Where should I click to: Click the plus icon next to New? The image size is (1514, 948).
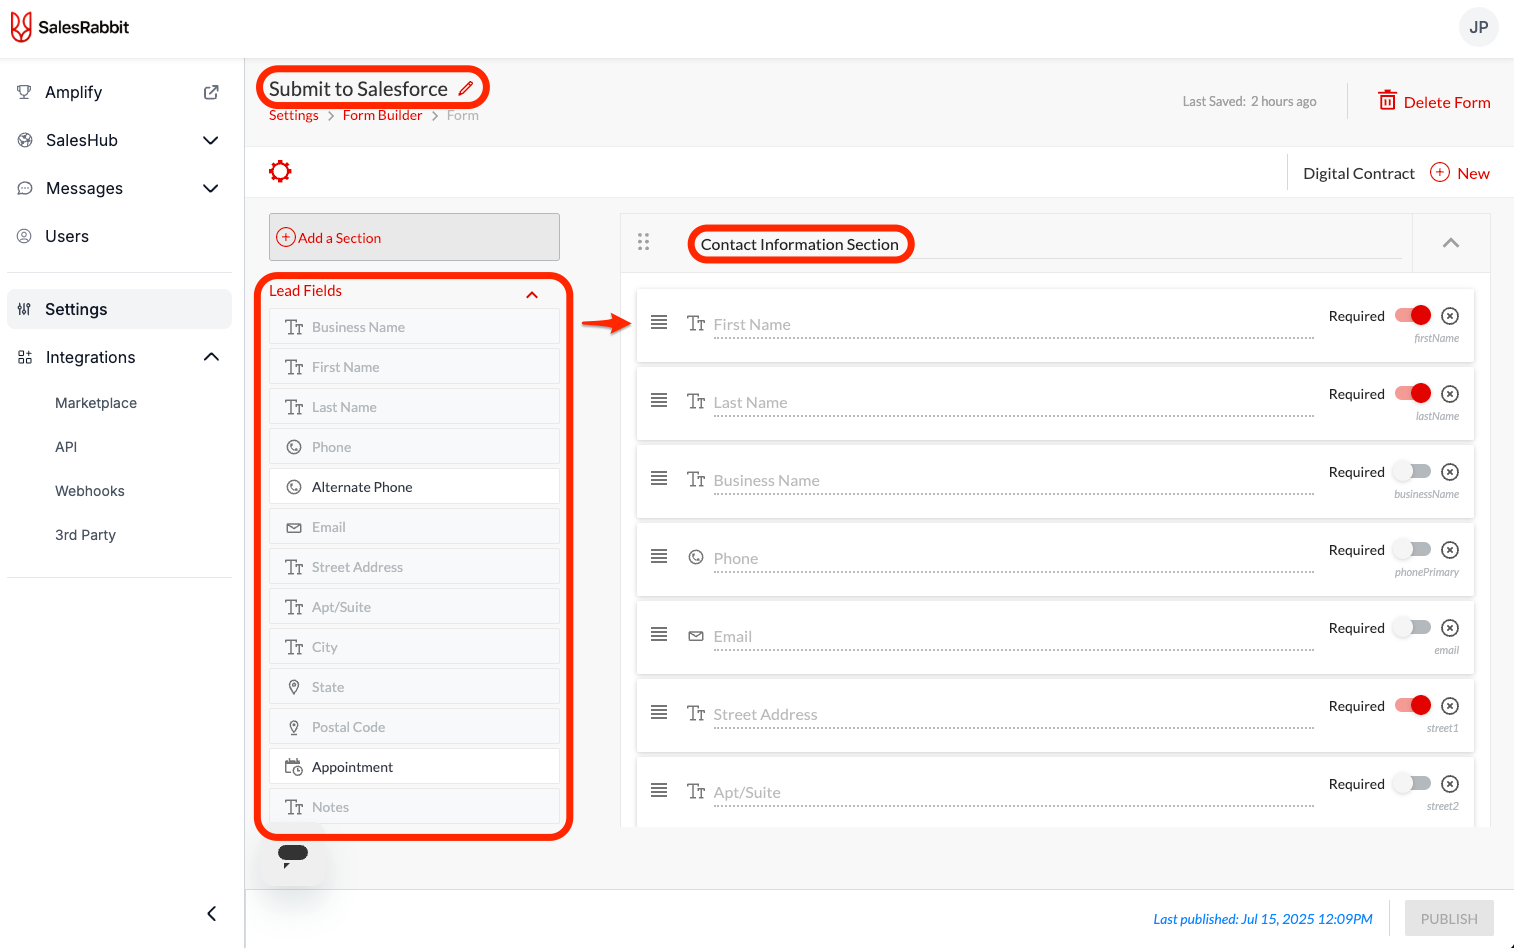pos(1440,172)
